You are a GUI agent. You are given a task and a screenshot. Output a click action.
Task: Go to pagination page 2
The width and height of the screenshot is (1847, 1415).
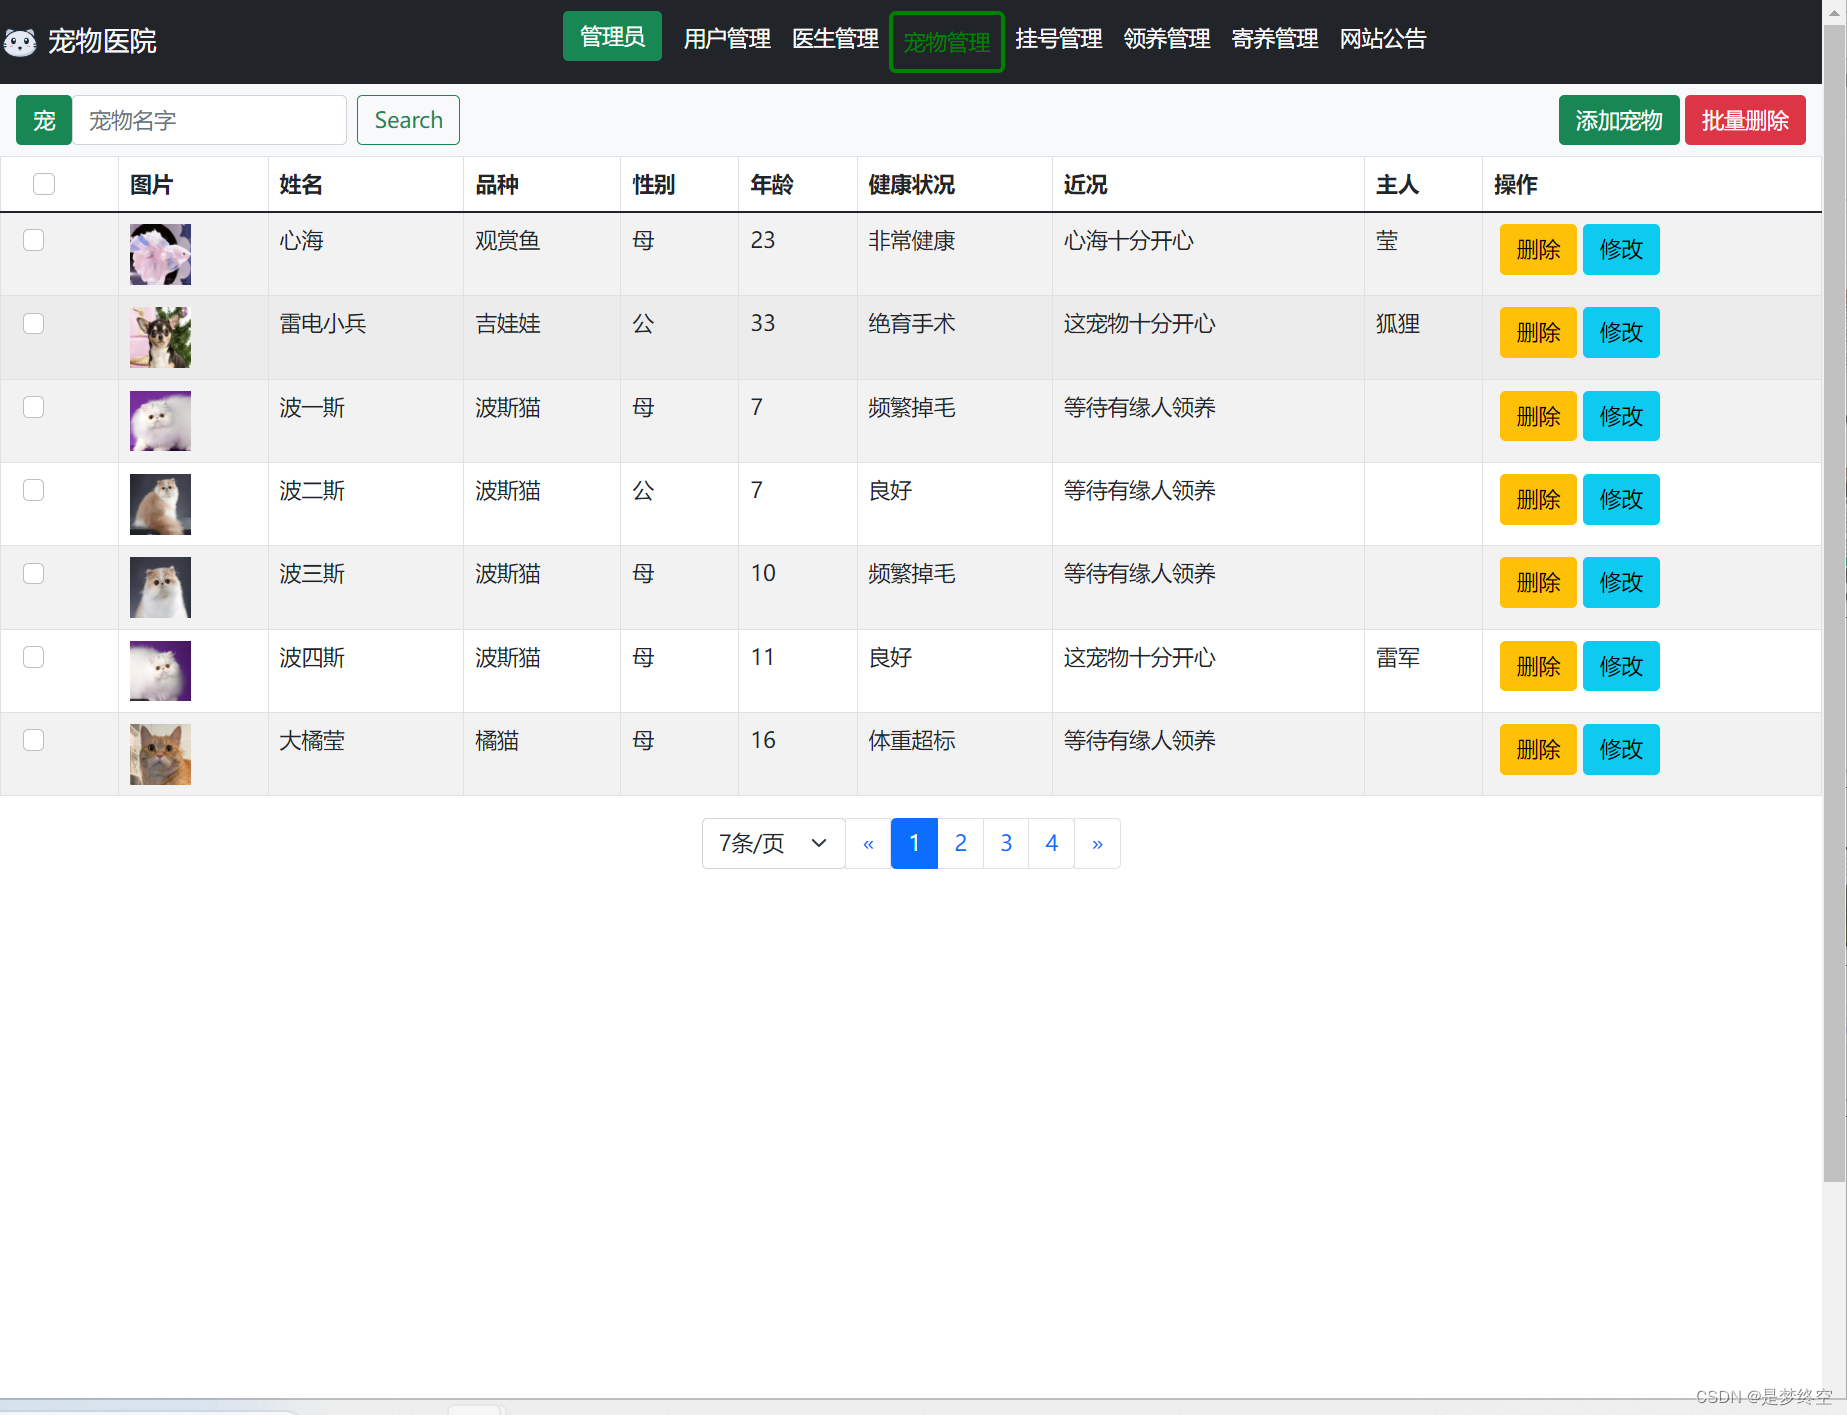tap(960, 843)
